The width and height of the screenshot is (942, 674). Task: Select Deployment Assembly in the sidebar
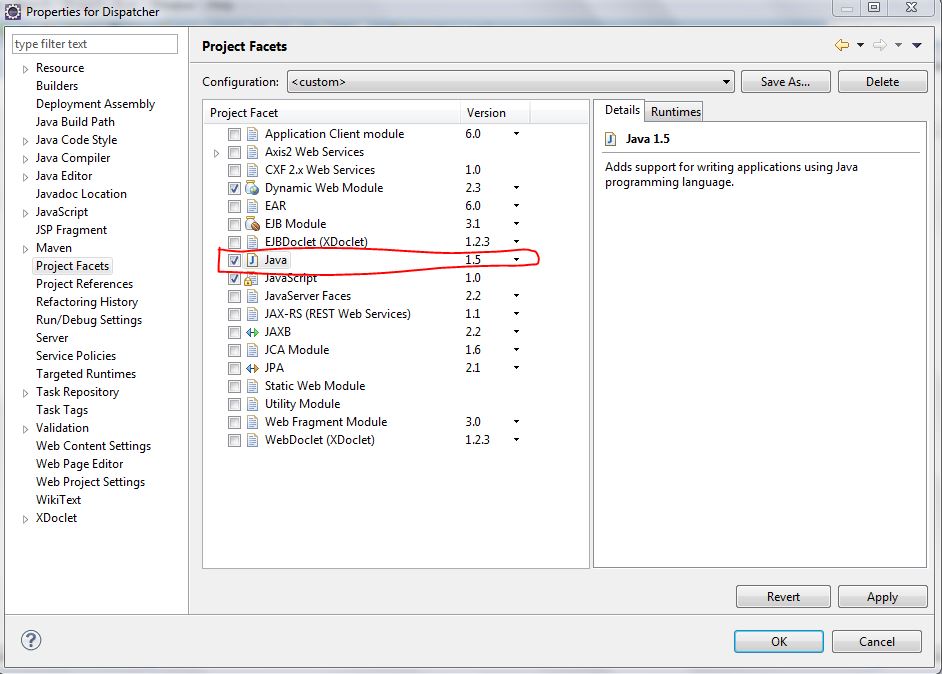tap(96, 104)
